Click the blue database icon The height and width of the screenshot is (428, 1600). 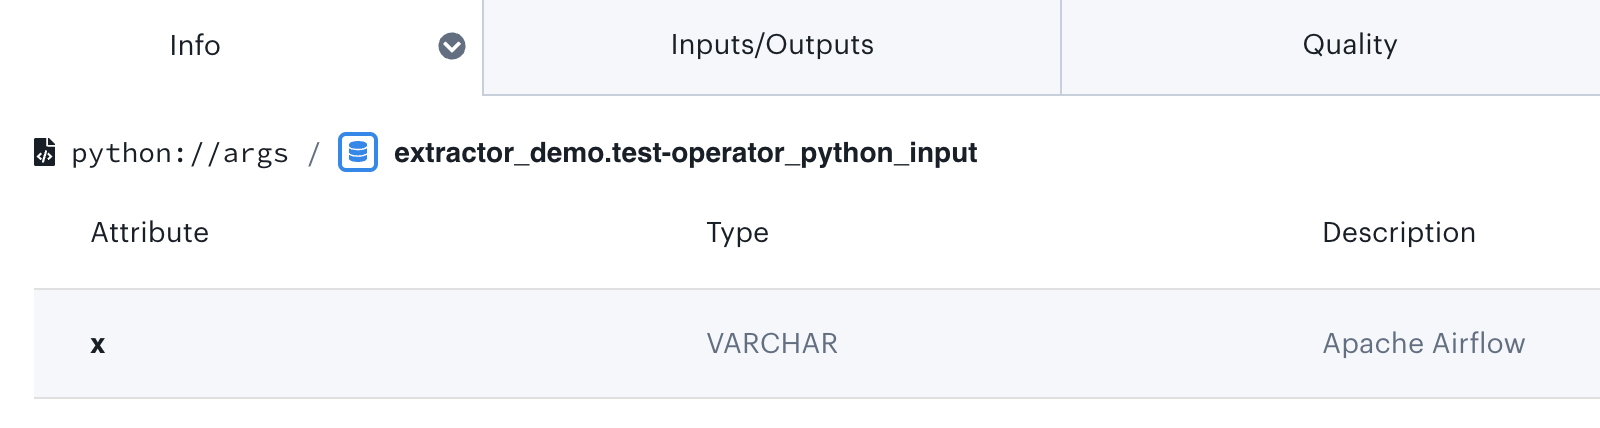pyautogui.click(x=358, y=152)
